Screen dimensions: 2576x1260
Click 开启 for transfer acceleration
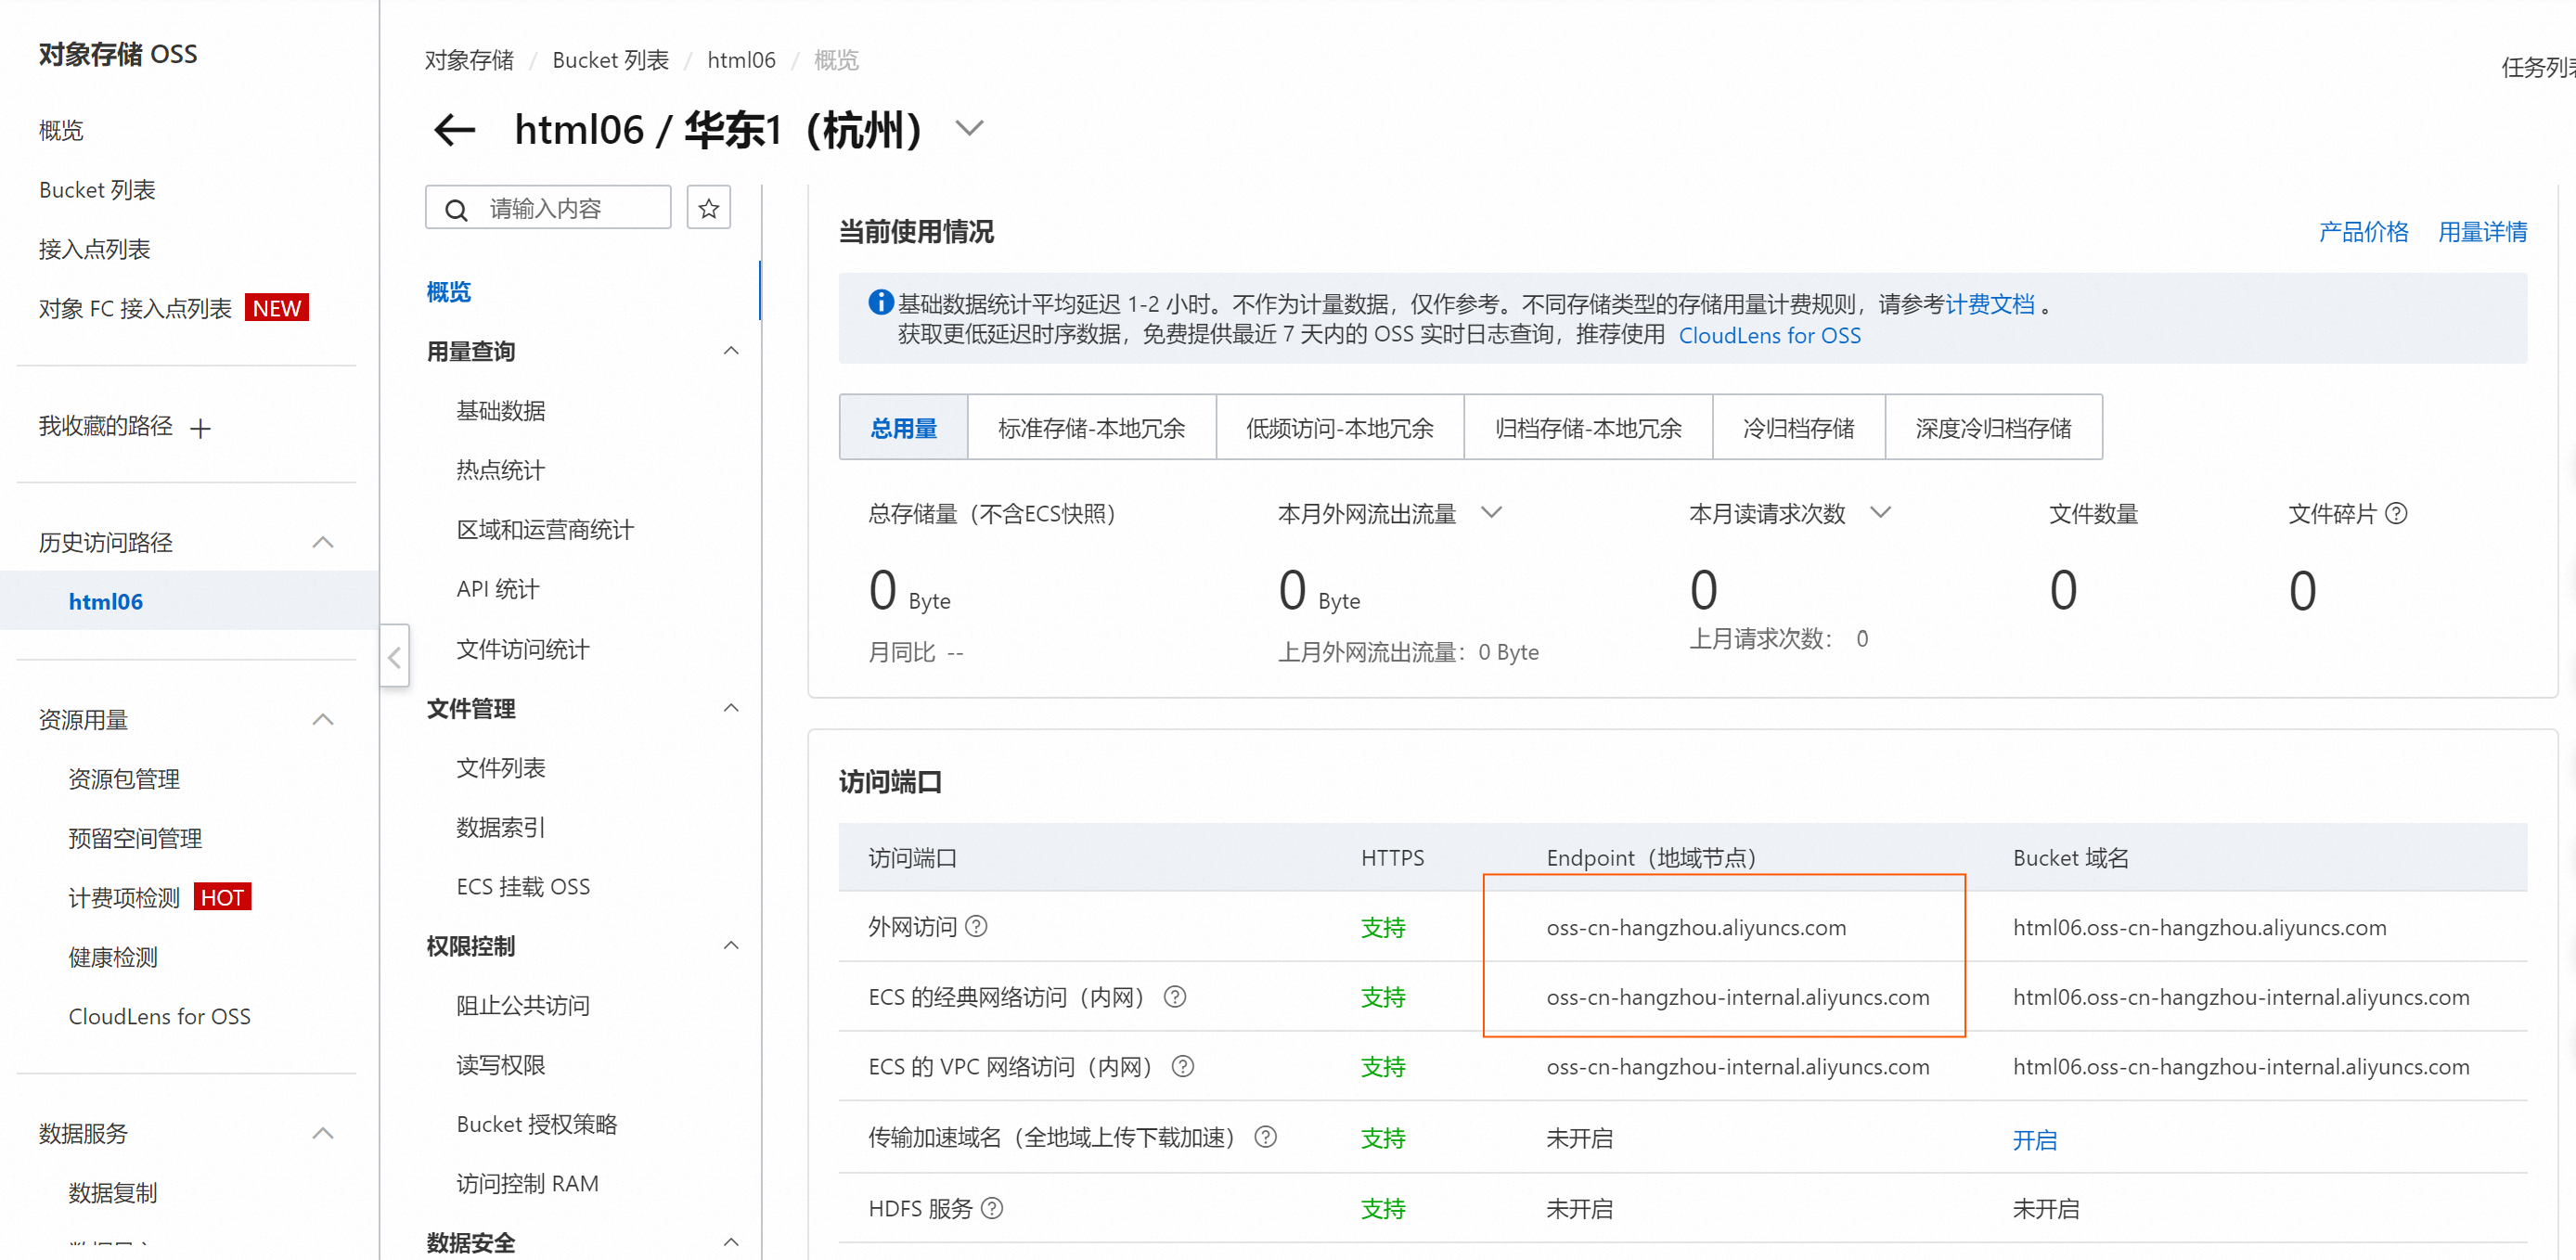click(x=2034, y=1139)
